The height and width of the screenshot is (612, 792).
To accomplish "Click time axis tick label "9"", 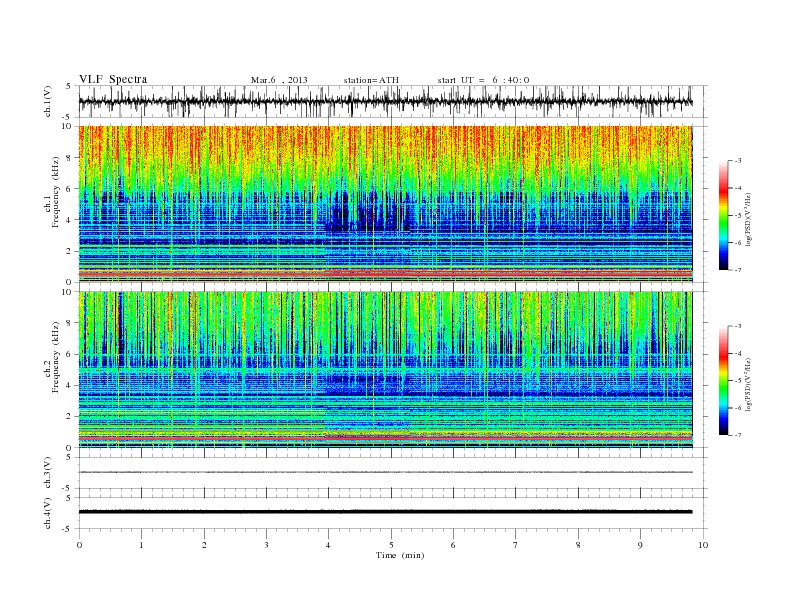I will (x=640, y=545).
